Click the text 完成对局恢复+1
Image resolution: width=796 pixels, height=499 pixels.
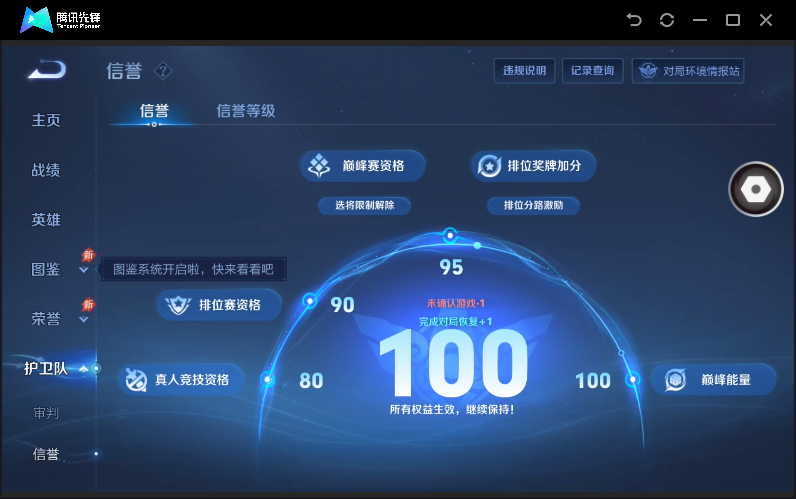click(x=455, y=321)
